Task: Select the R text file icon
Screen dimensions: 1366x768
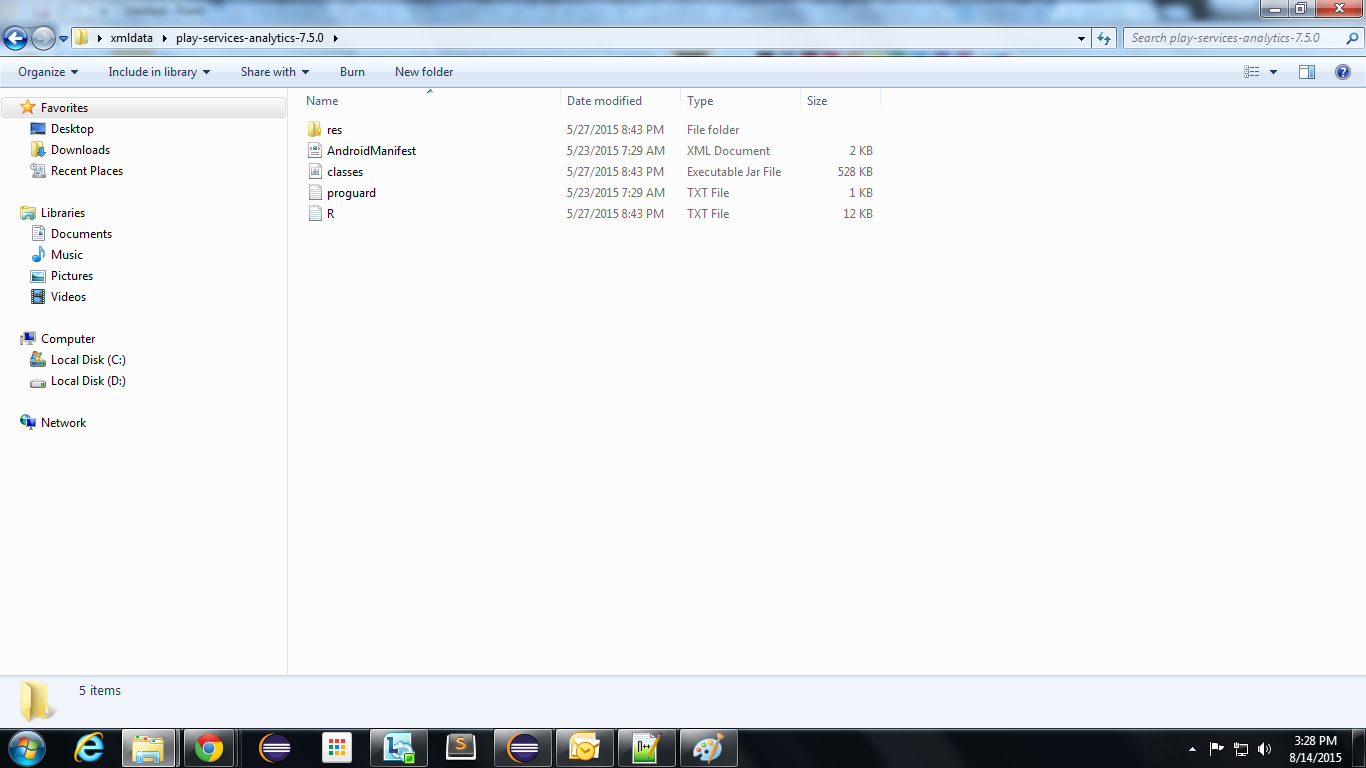Action: (x=315, y=214)
